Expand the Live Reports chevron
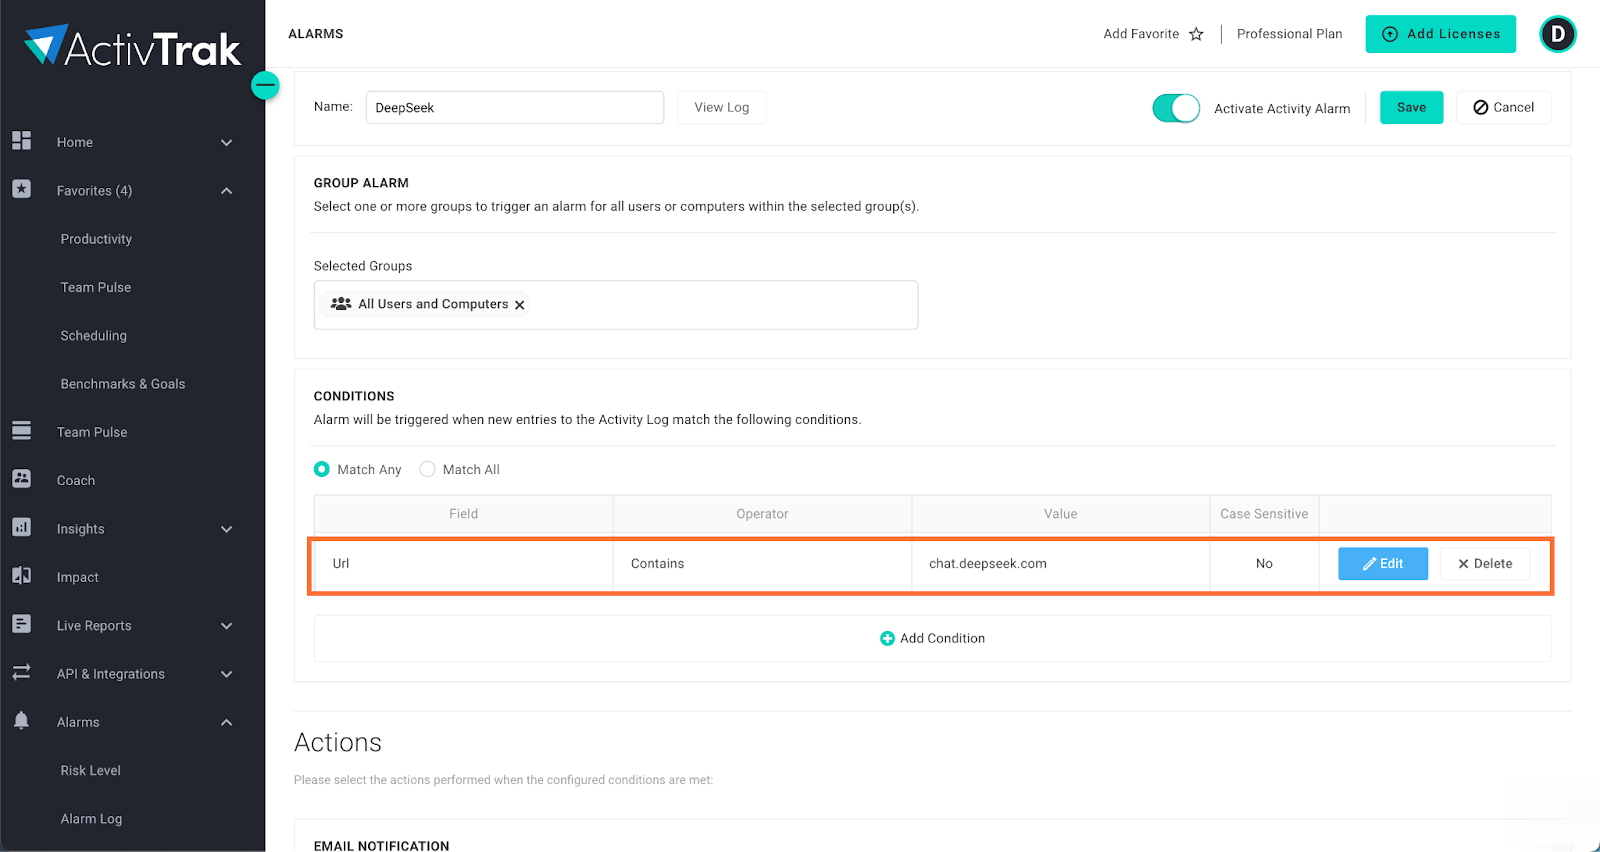Viewport: 1600px width, 852px height. pos(227,626)
